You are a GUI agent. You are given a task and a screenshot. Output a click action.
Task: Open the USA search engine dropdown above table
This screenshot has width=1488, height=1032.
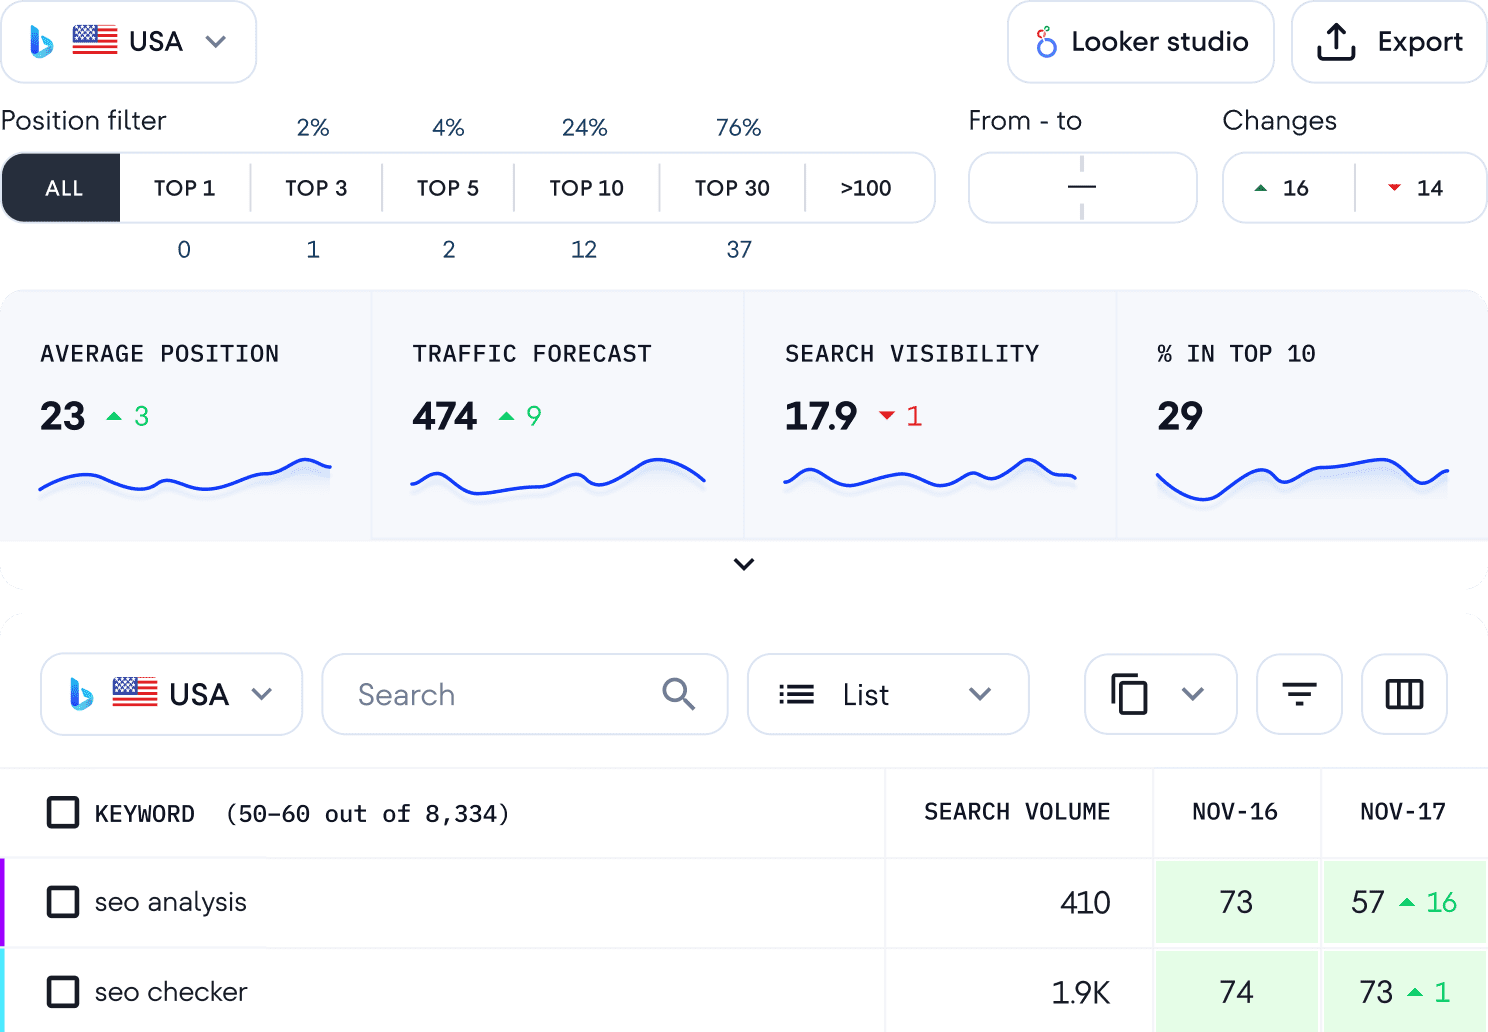pos(171,694)
